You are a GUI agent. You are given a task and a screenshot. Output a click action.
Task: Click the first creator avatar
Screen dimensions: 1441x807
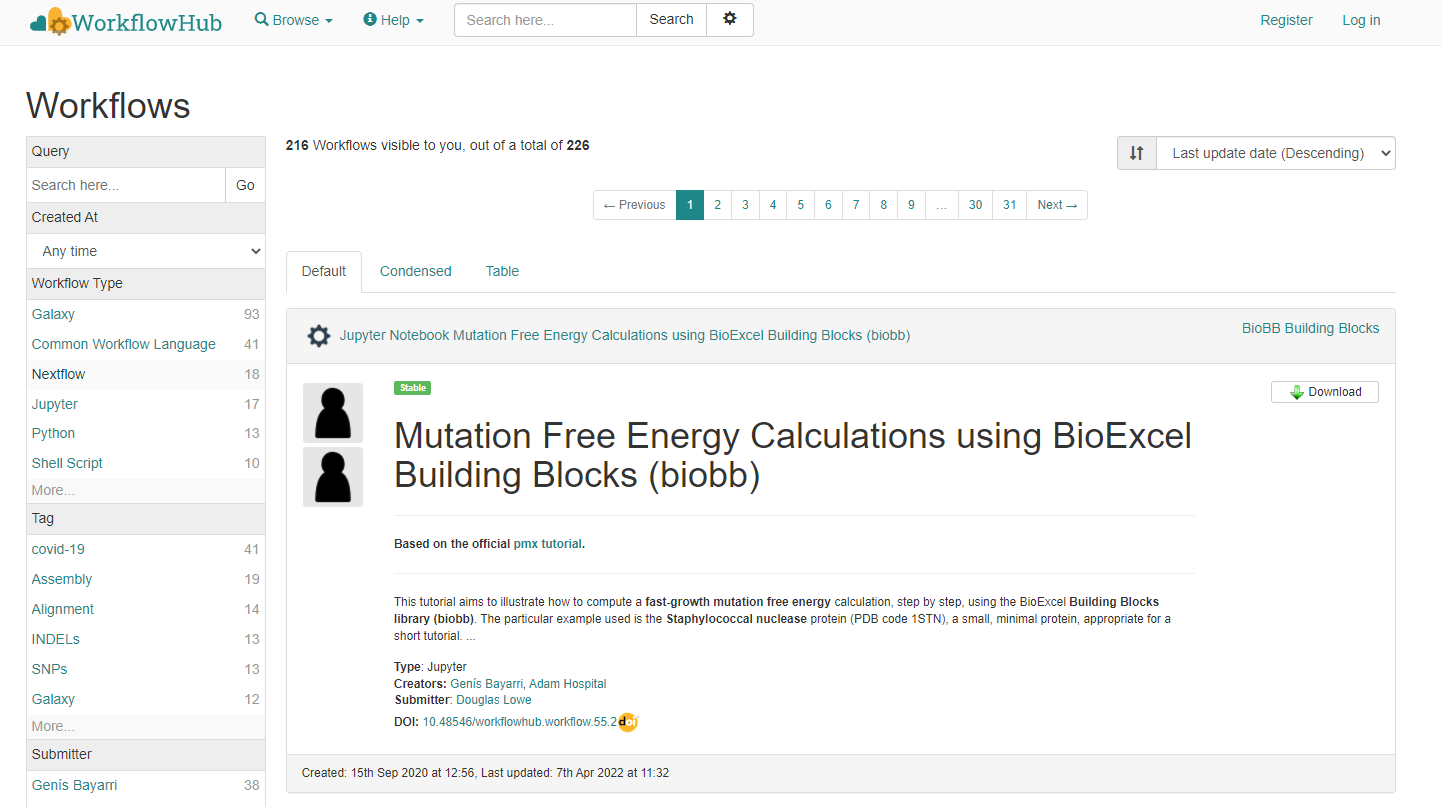coord(333,412)
